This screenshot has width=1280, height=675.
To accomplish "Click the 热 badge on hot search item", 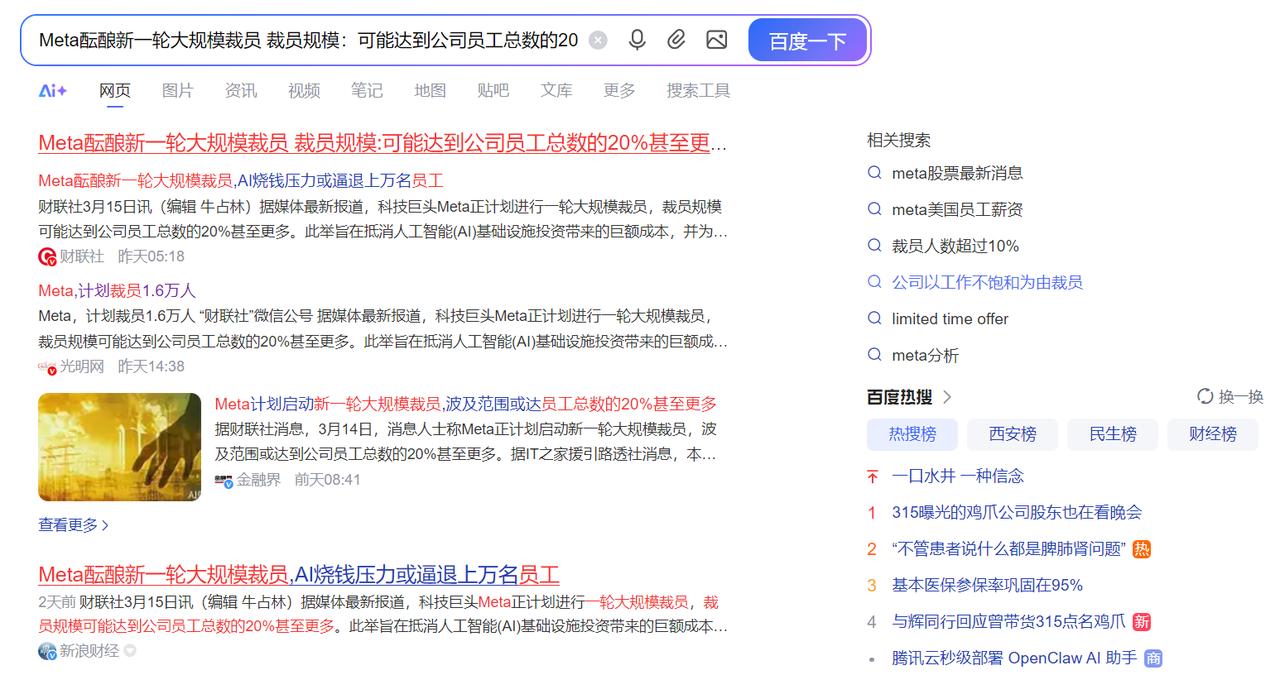I will click(x=1142, y=549).
